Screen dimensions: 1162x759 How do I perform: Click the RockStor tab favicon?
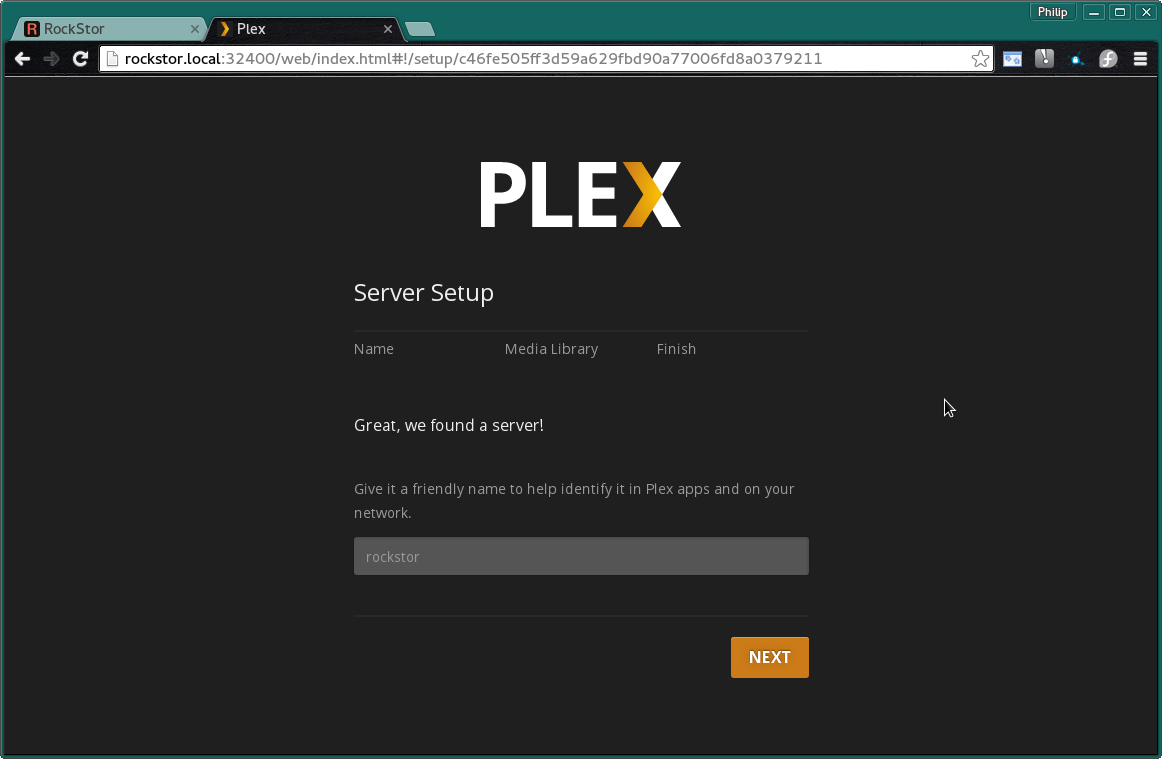32,29
